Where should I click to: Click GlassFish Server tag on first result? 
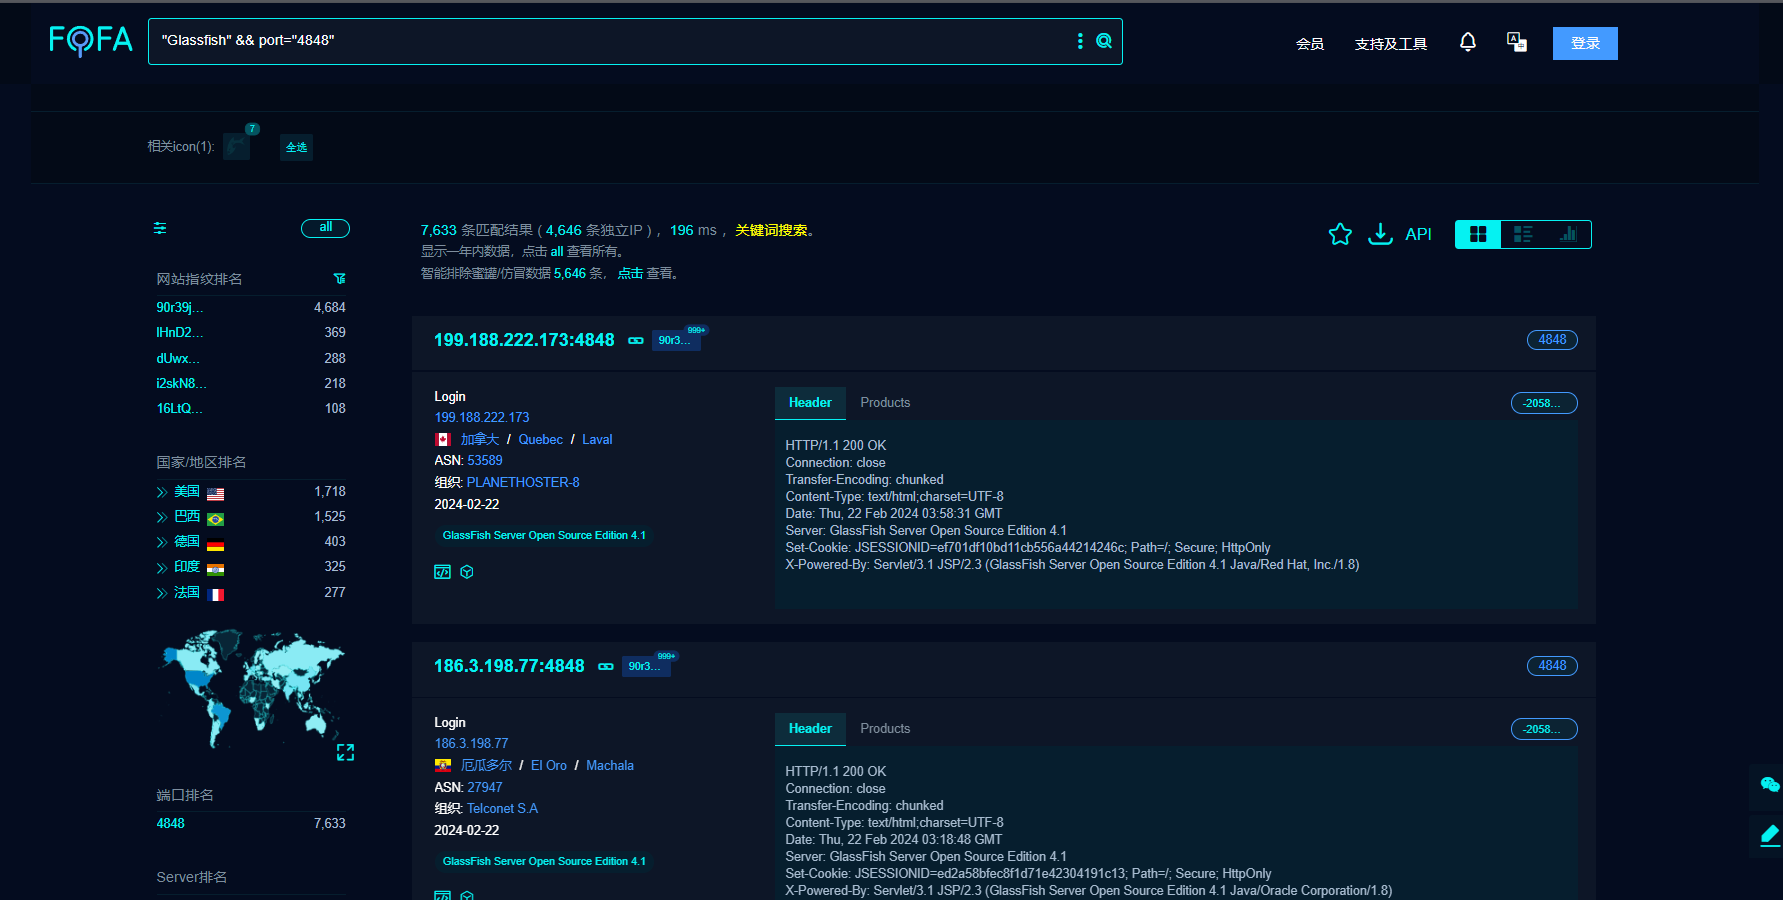(544, 536)
